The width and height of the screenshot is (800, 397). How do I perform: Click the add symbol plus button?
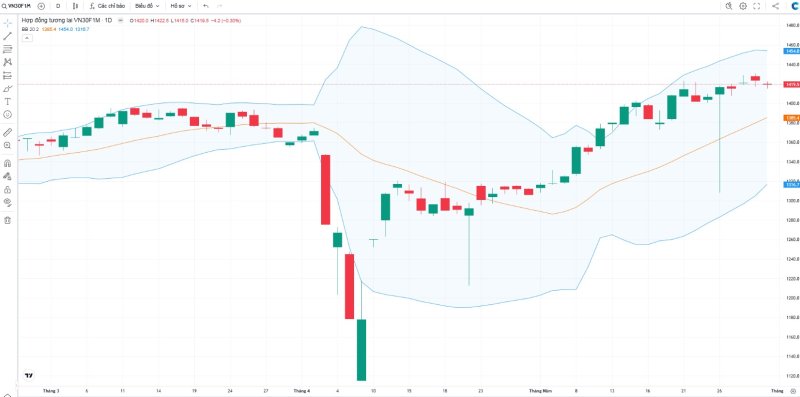point(41,6)
